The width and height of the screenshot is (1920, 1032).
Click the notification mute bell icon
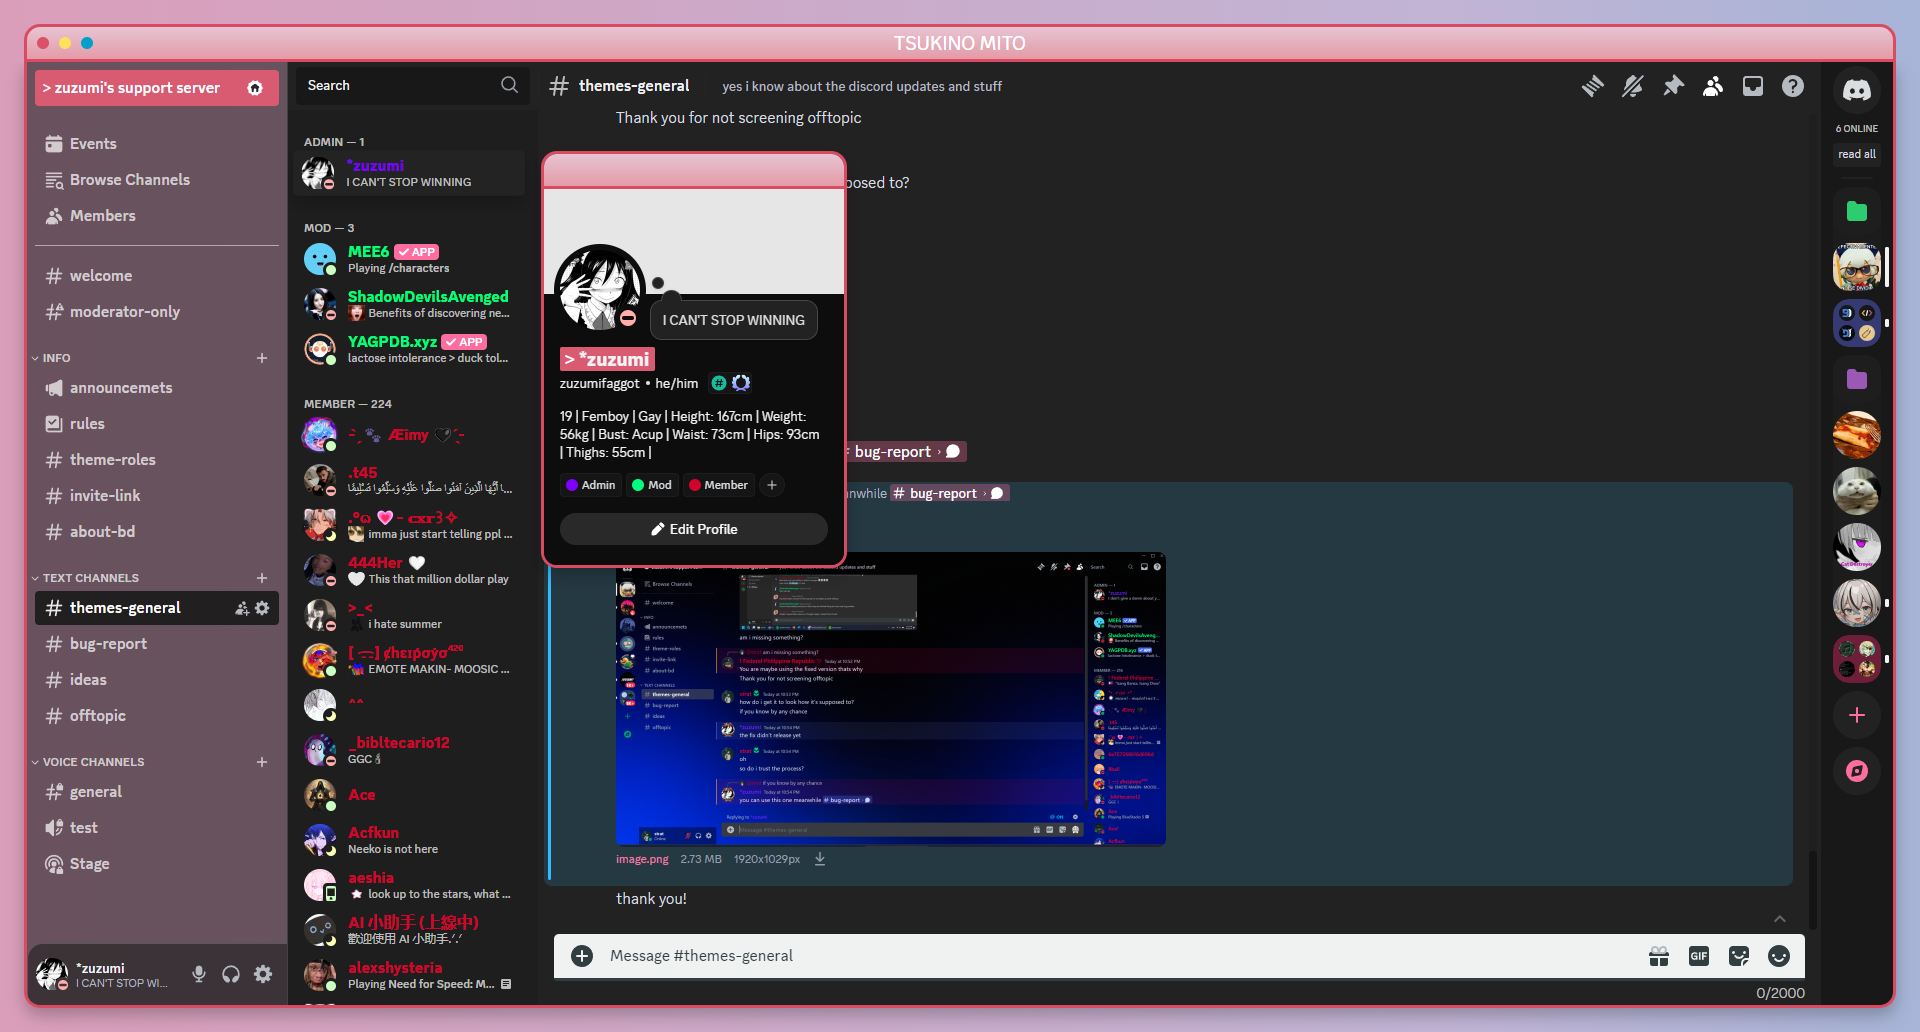pyautogui.click(x=1632, y=87)
